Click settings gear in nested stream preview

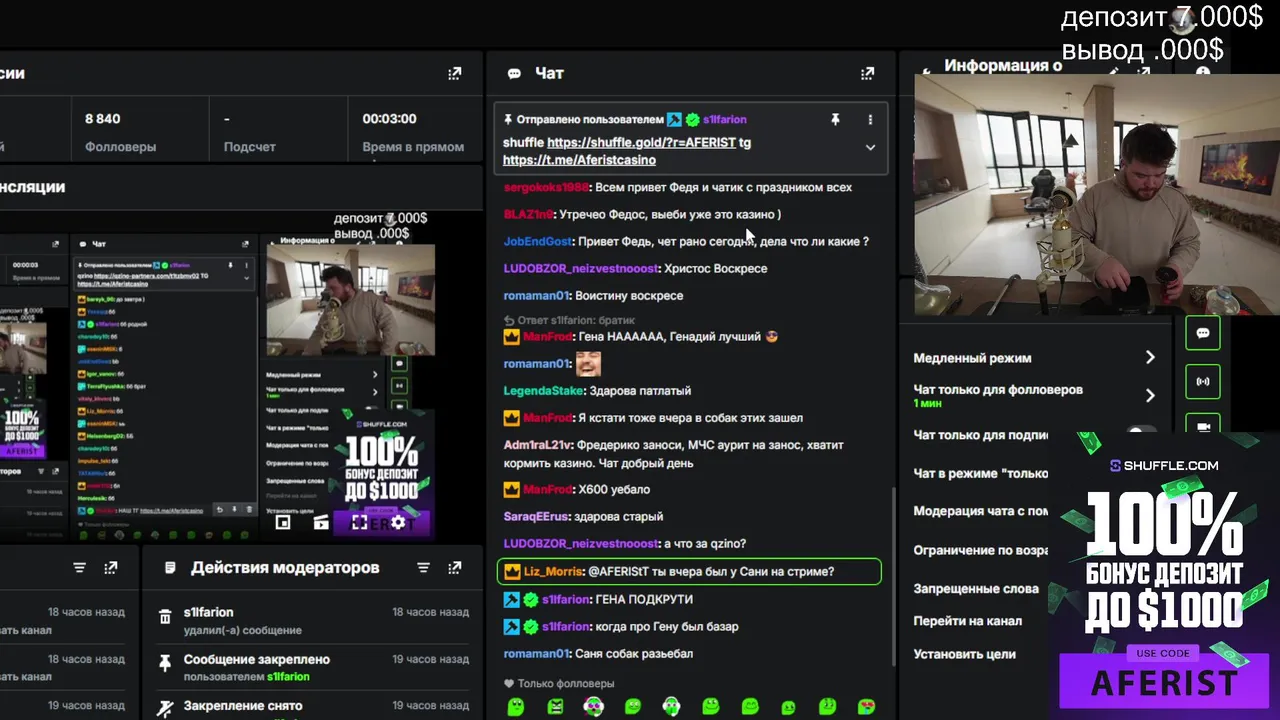pyautogui.click(x=398, y=522)
